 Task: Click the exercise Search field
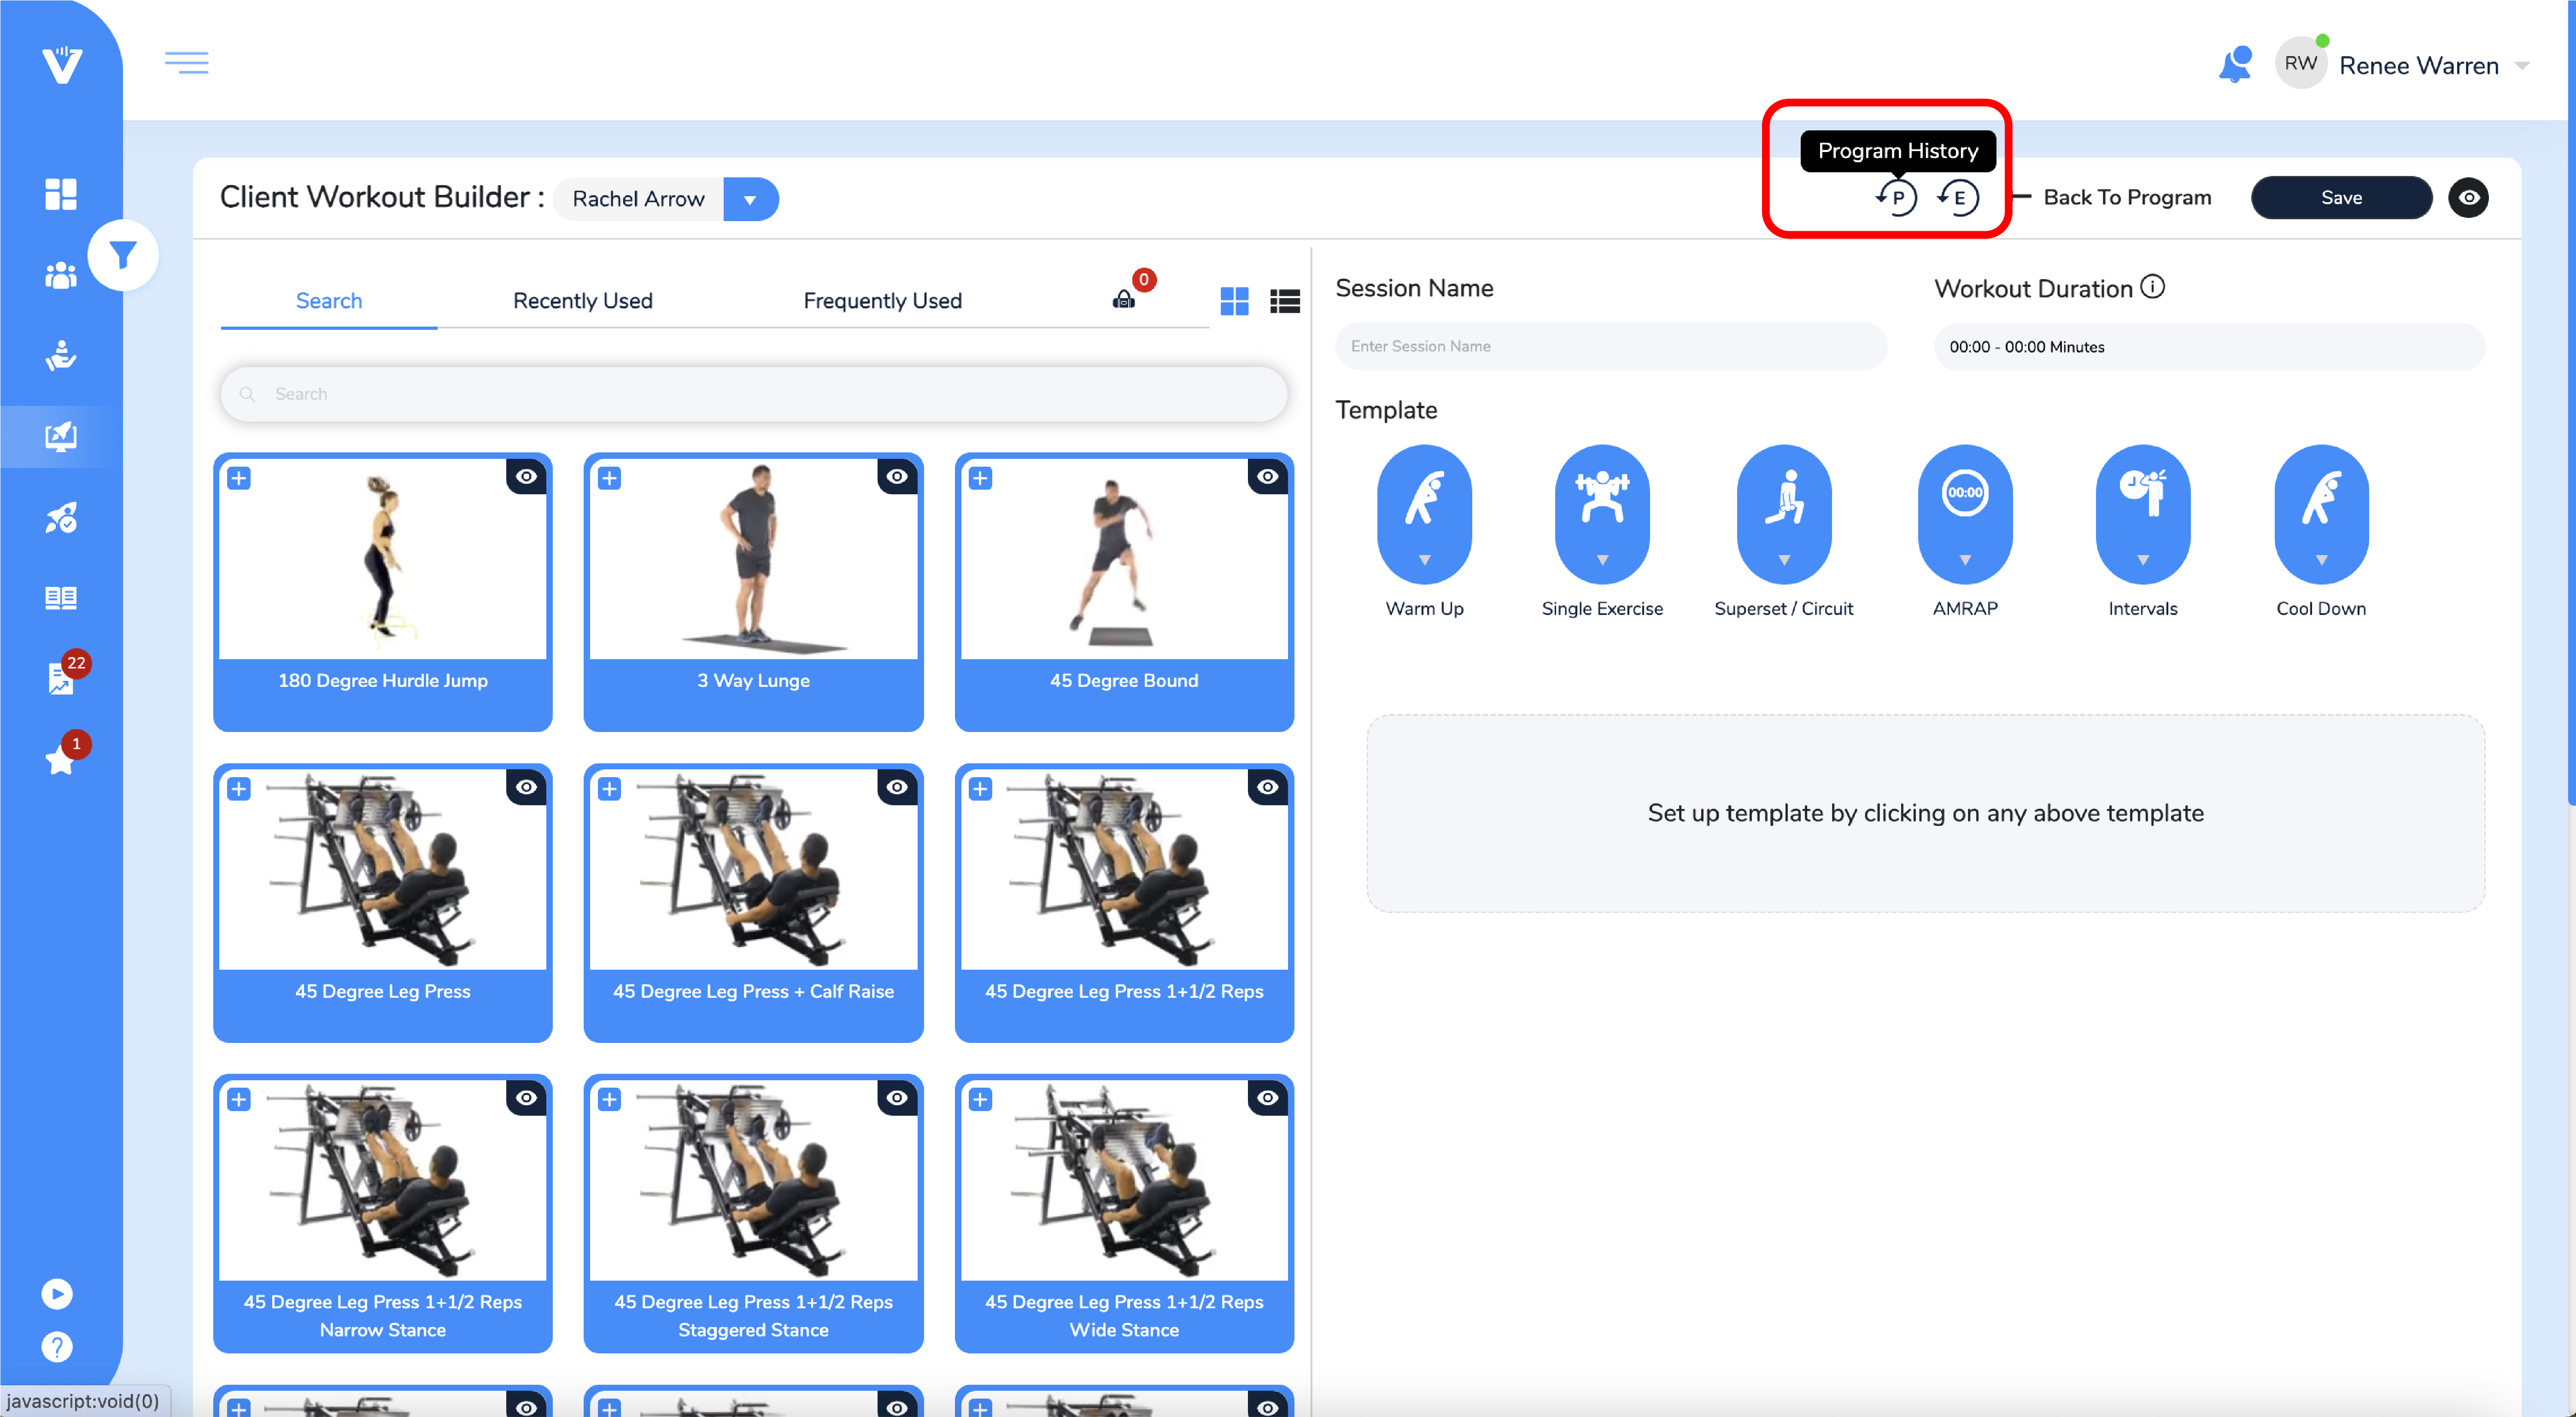(754, 394)
